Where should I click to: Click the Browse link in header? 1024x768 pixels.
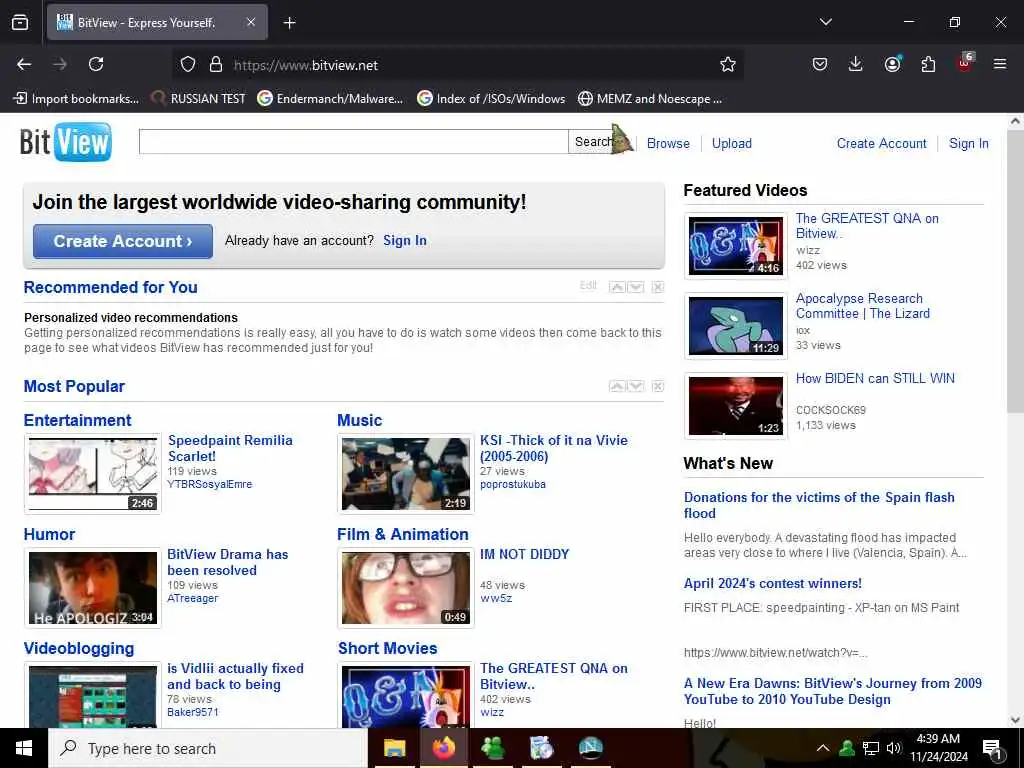(668, 143)
